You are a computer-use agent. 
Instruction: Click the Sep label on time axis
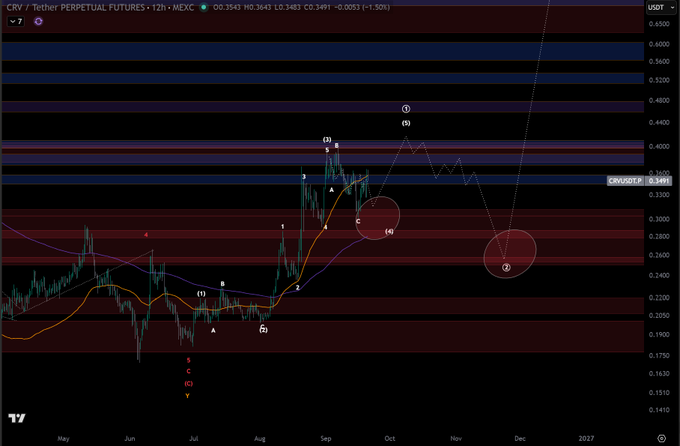click(326, 438)
